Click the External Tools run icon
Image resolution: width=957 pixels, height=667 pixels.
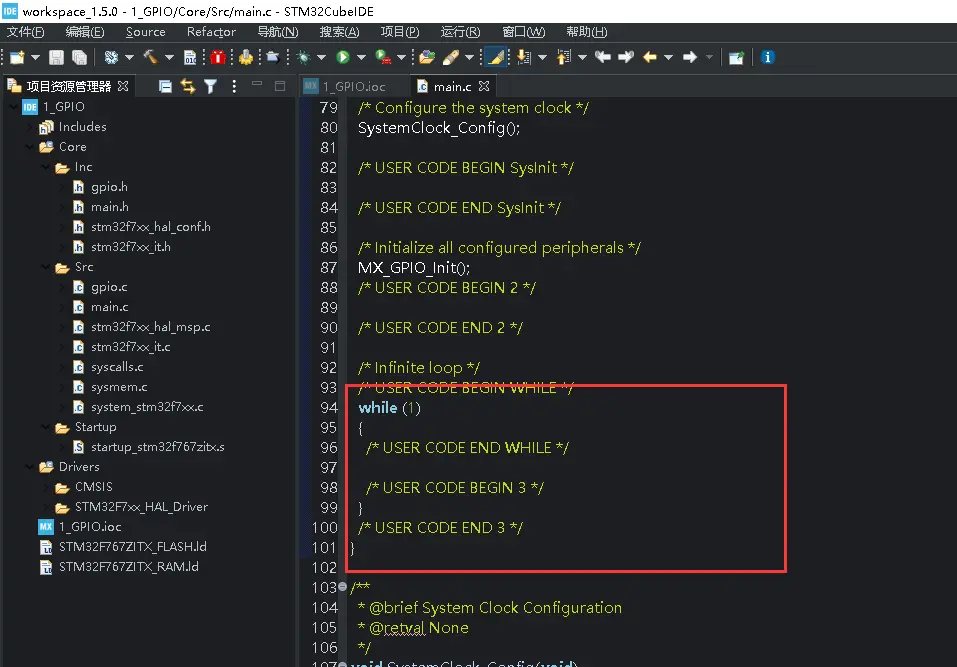[x=383, y=57]
